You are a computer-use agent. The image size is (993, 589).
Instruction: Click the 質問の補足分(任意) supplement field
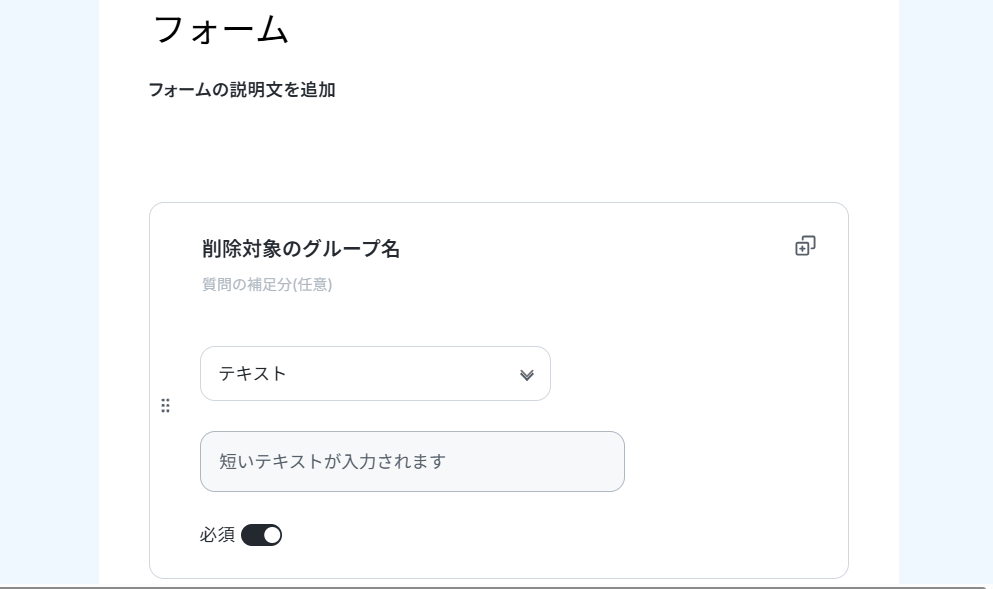point(267,285)
